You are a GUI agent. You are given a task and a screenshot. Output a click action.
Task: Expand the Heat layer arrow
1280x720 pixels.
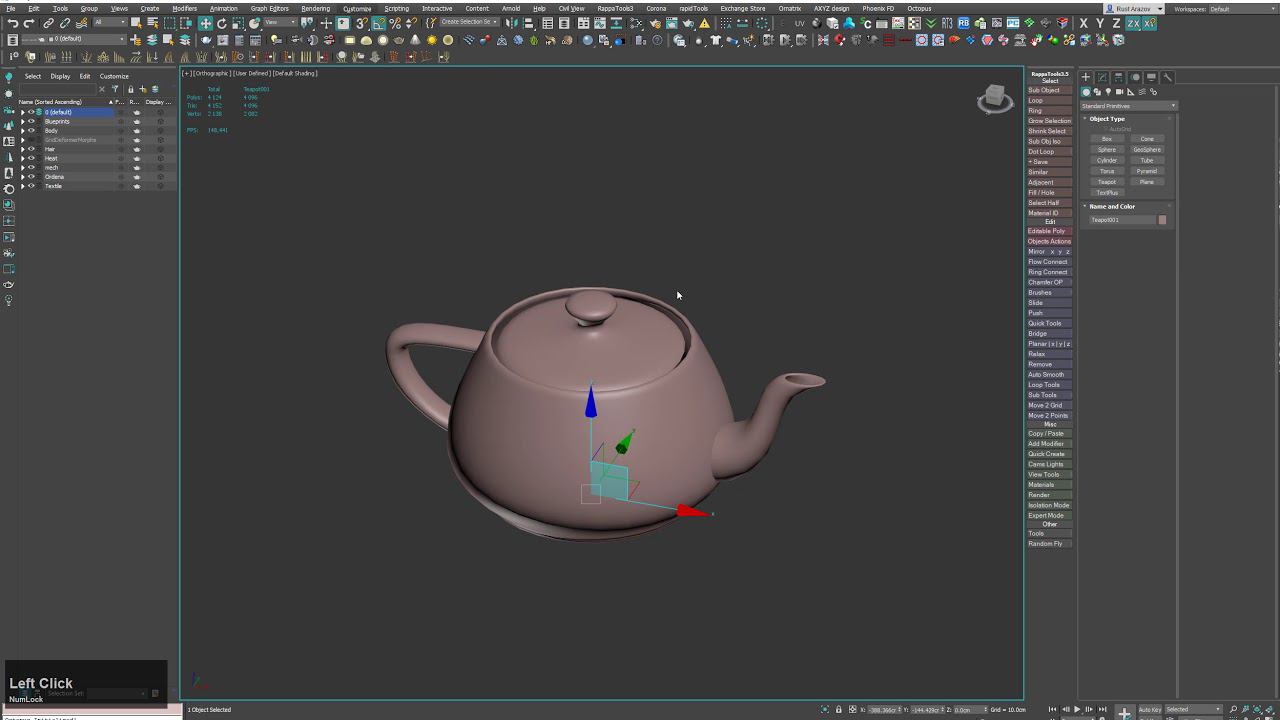(22, 158)
